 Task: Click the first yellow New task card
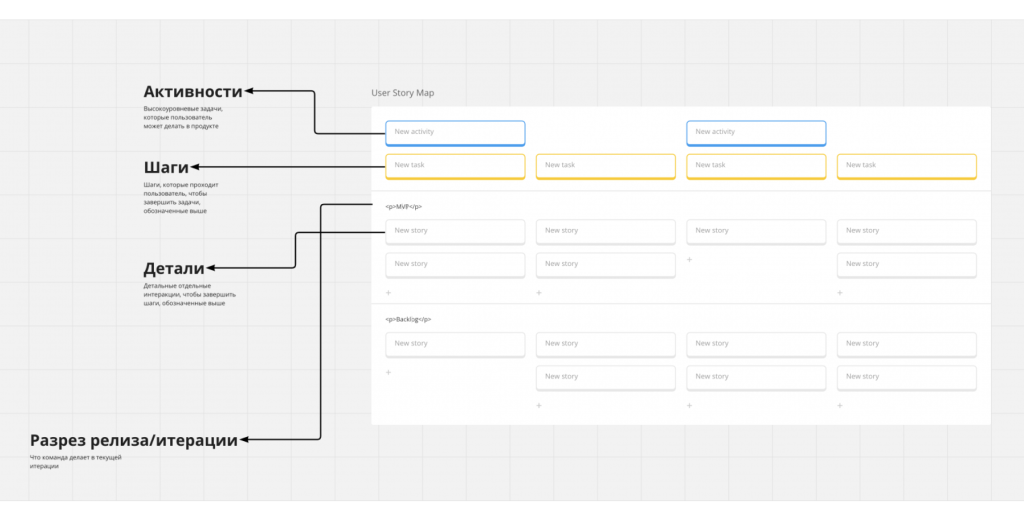click(x=455, y=165)
